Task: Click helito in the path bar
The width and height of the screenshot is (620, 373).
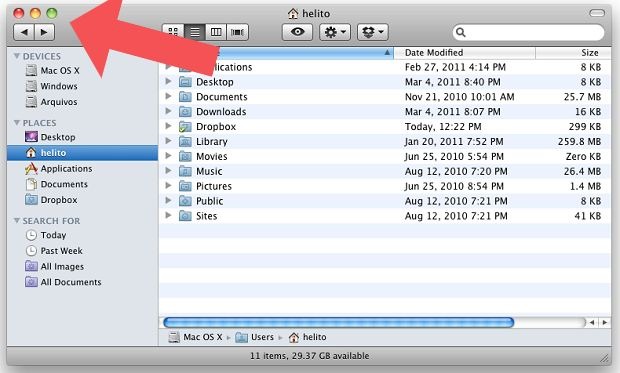Action: pos(307,337)
